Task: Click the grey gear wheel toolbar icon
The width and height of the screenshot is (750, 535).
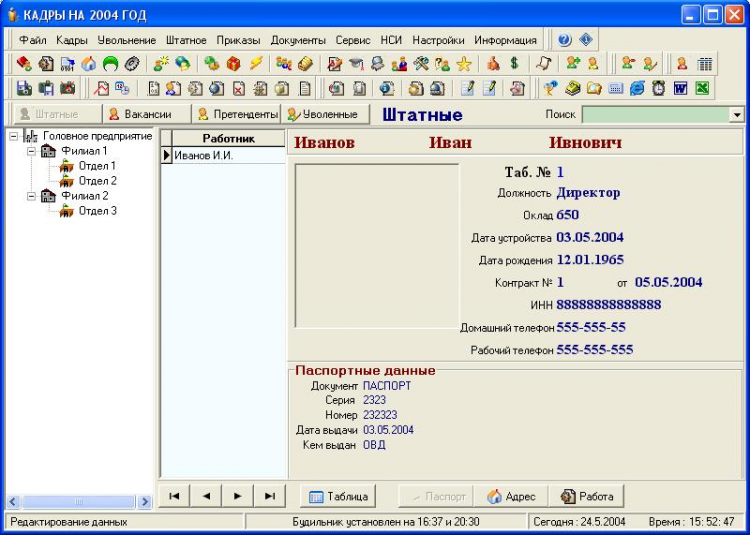Action: point(132,64)
